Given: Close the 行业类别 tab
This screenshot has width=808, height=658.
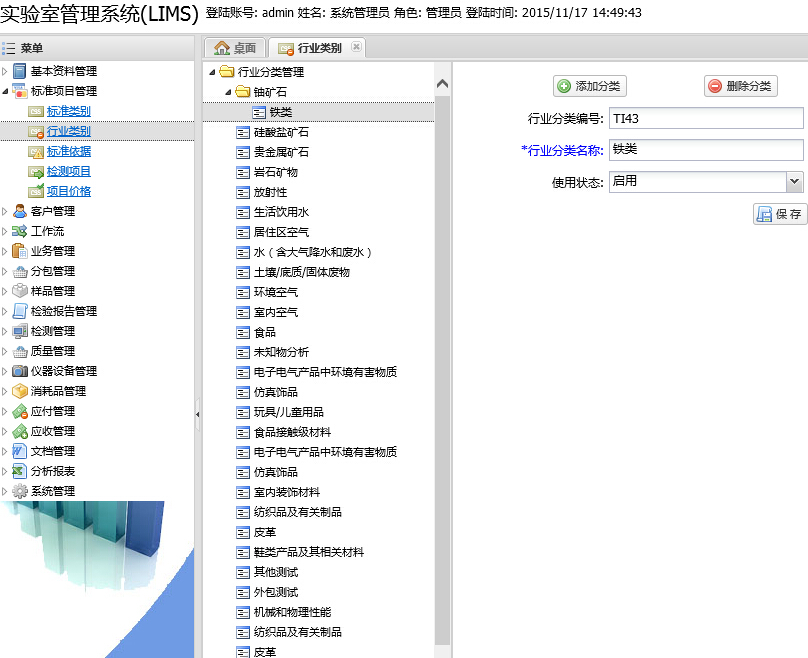Looking at the screenshot, I should [x=356, y=47].
